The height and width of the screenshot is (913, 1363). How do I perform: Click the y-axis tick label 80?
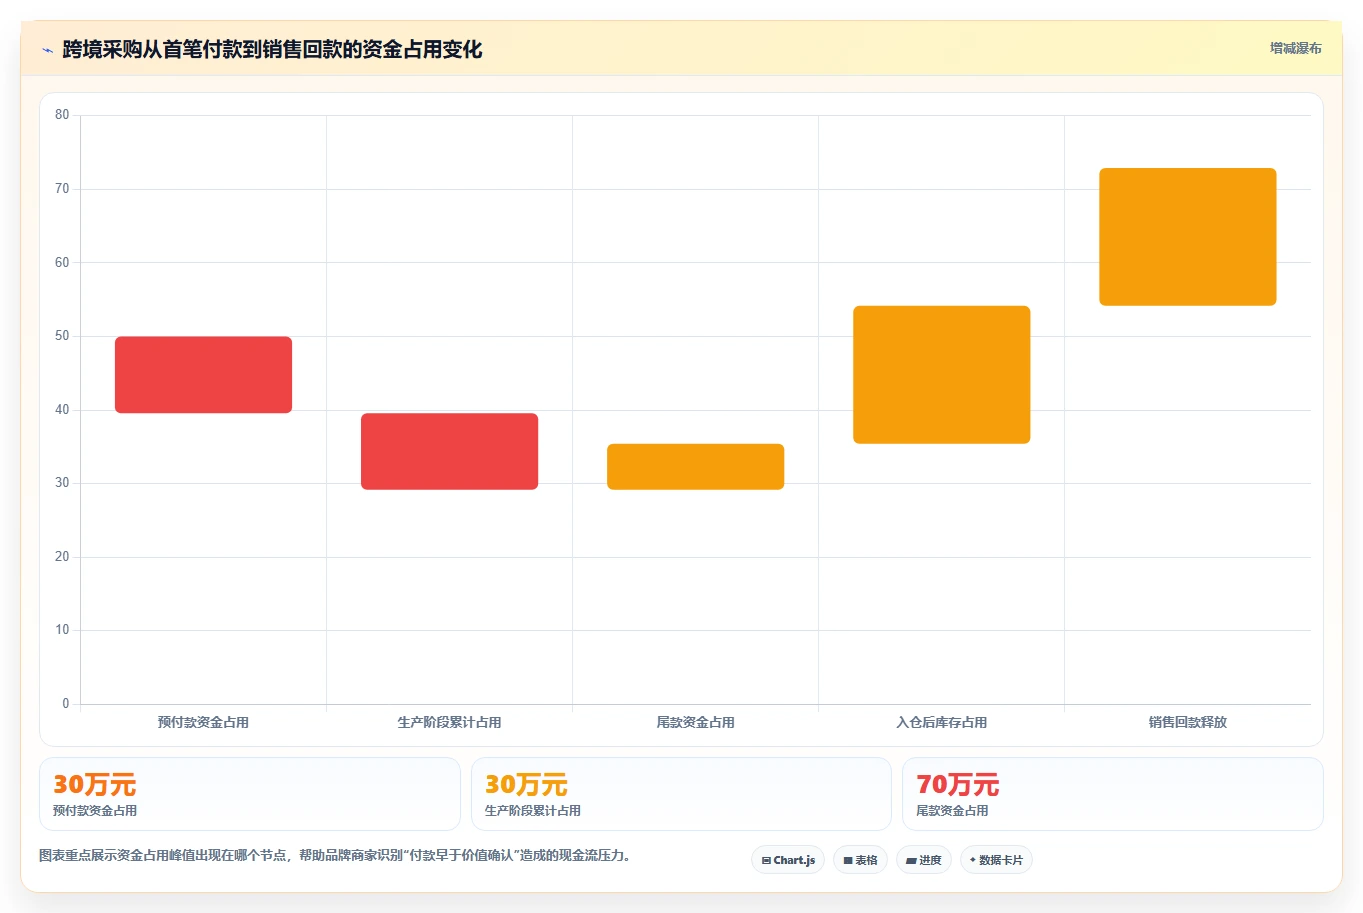62,115
